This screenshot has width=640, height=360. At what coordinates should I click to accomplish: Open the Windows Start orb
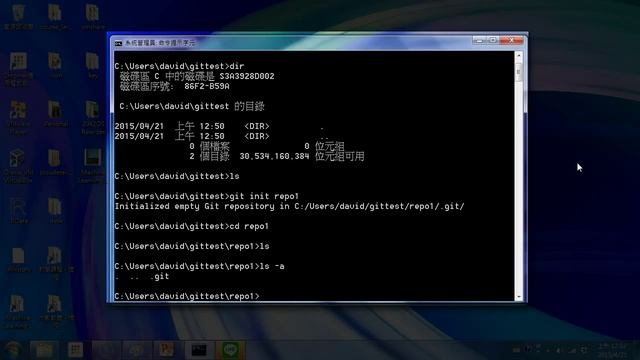click(x=13, y=350)
